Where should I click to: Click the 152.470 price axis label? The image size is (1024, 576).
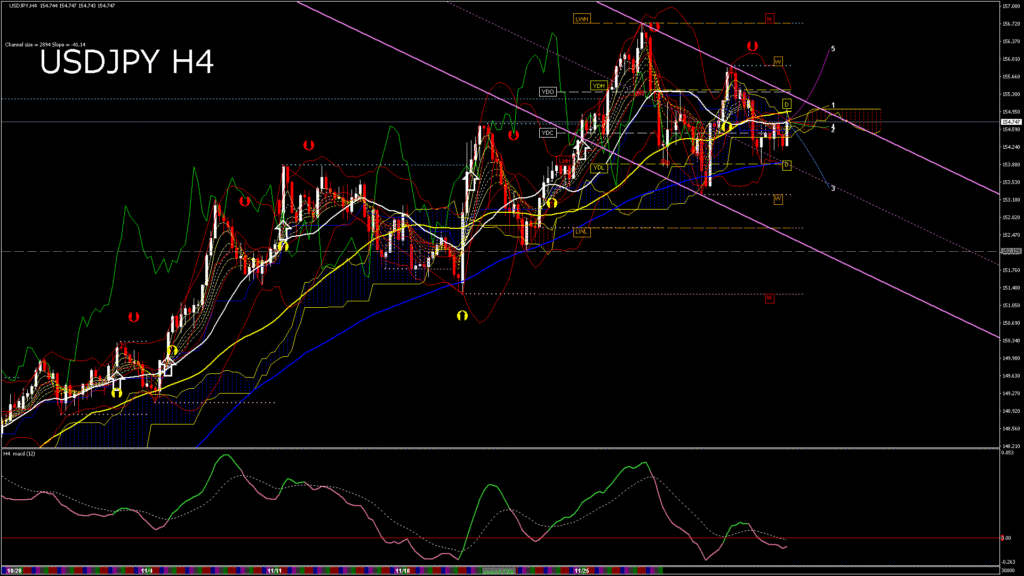(x=1011, y=235)
